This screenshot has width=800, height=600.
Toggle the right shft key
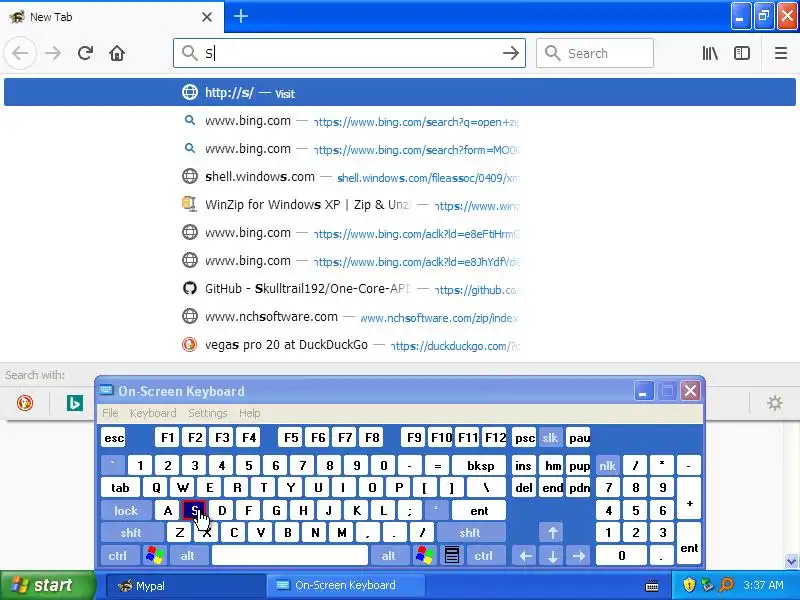coord(470,533)
